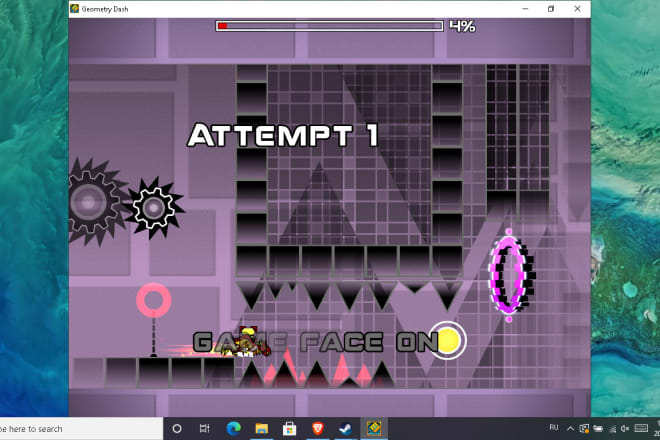Viewport: 660px width, 440px height.
Task: Open Cortana from the taskbar
Action: [x=177, y=429]
